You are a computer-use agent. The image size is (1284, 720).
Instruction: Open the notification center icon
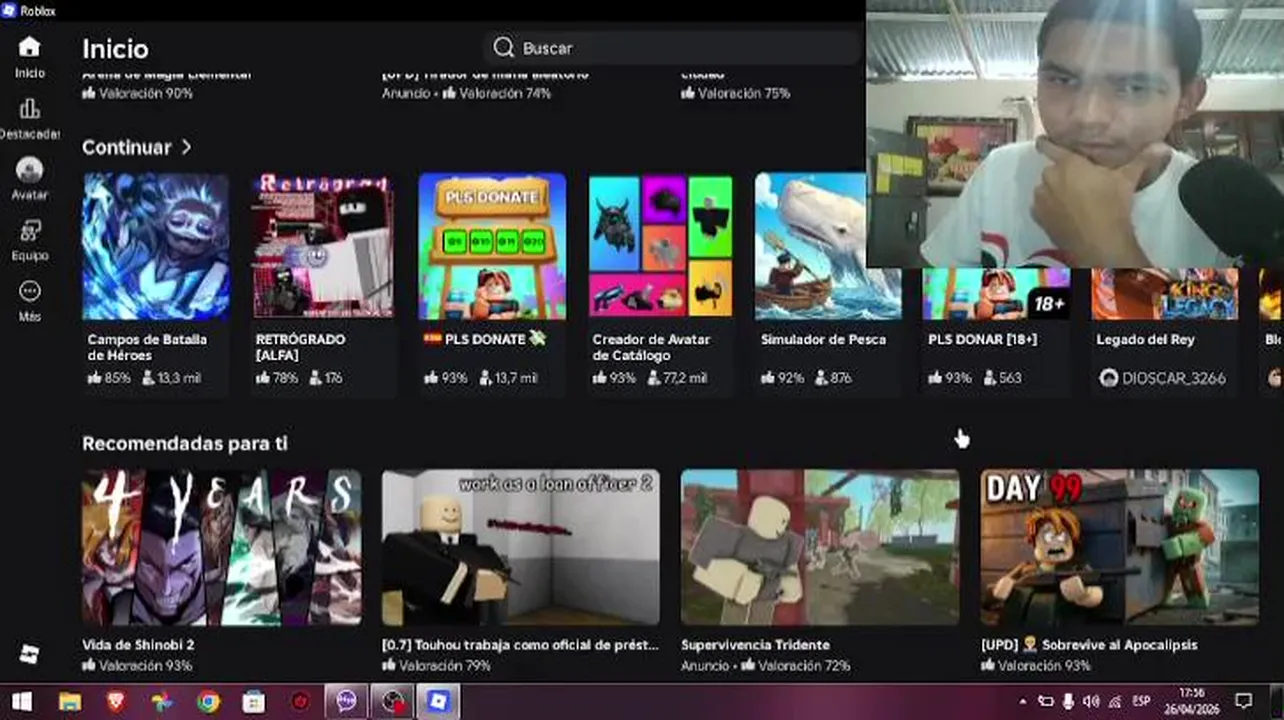(x=1243, y=702)
